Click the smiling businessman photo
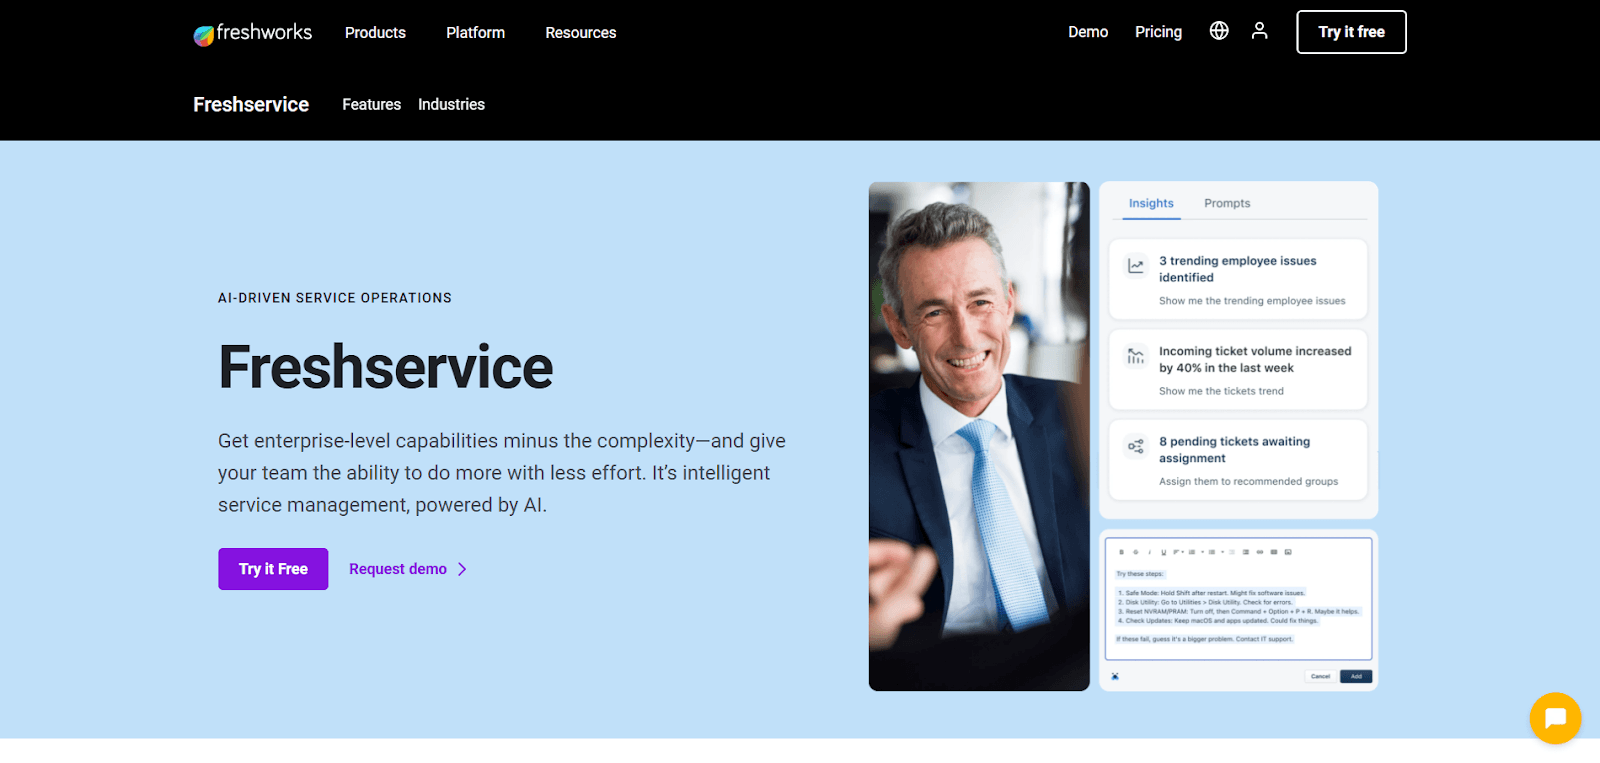1600x763 pixels. click(x=979, y=436)
